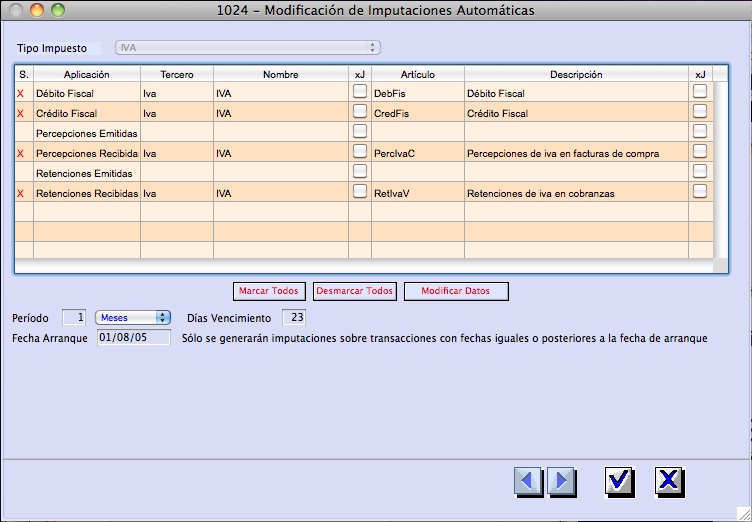This screenshot has width=752, height=522.
Task: Click the red X mark on Crédito Fiscal row
Action: pos(20,114)
